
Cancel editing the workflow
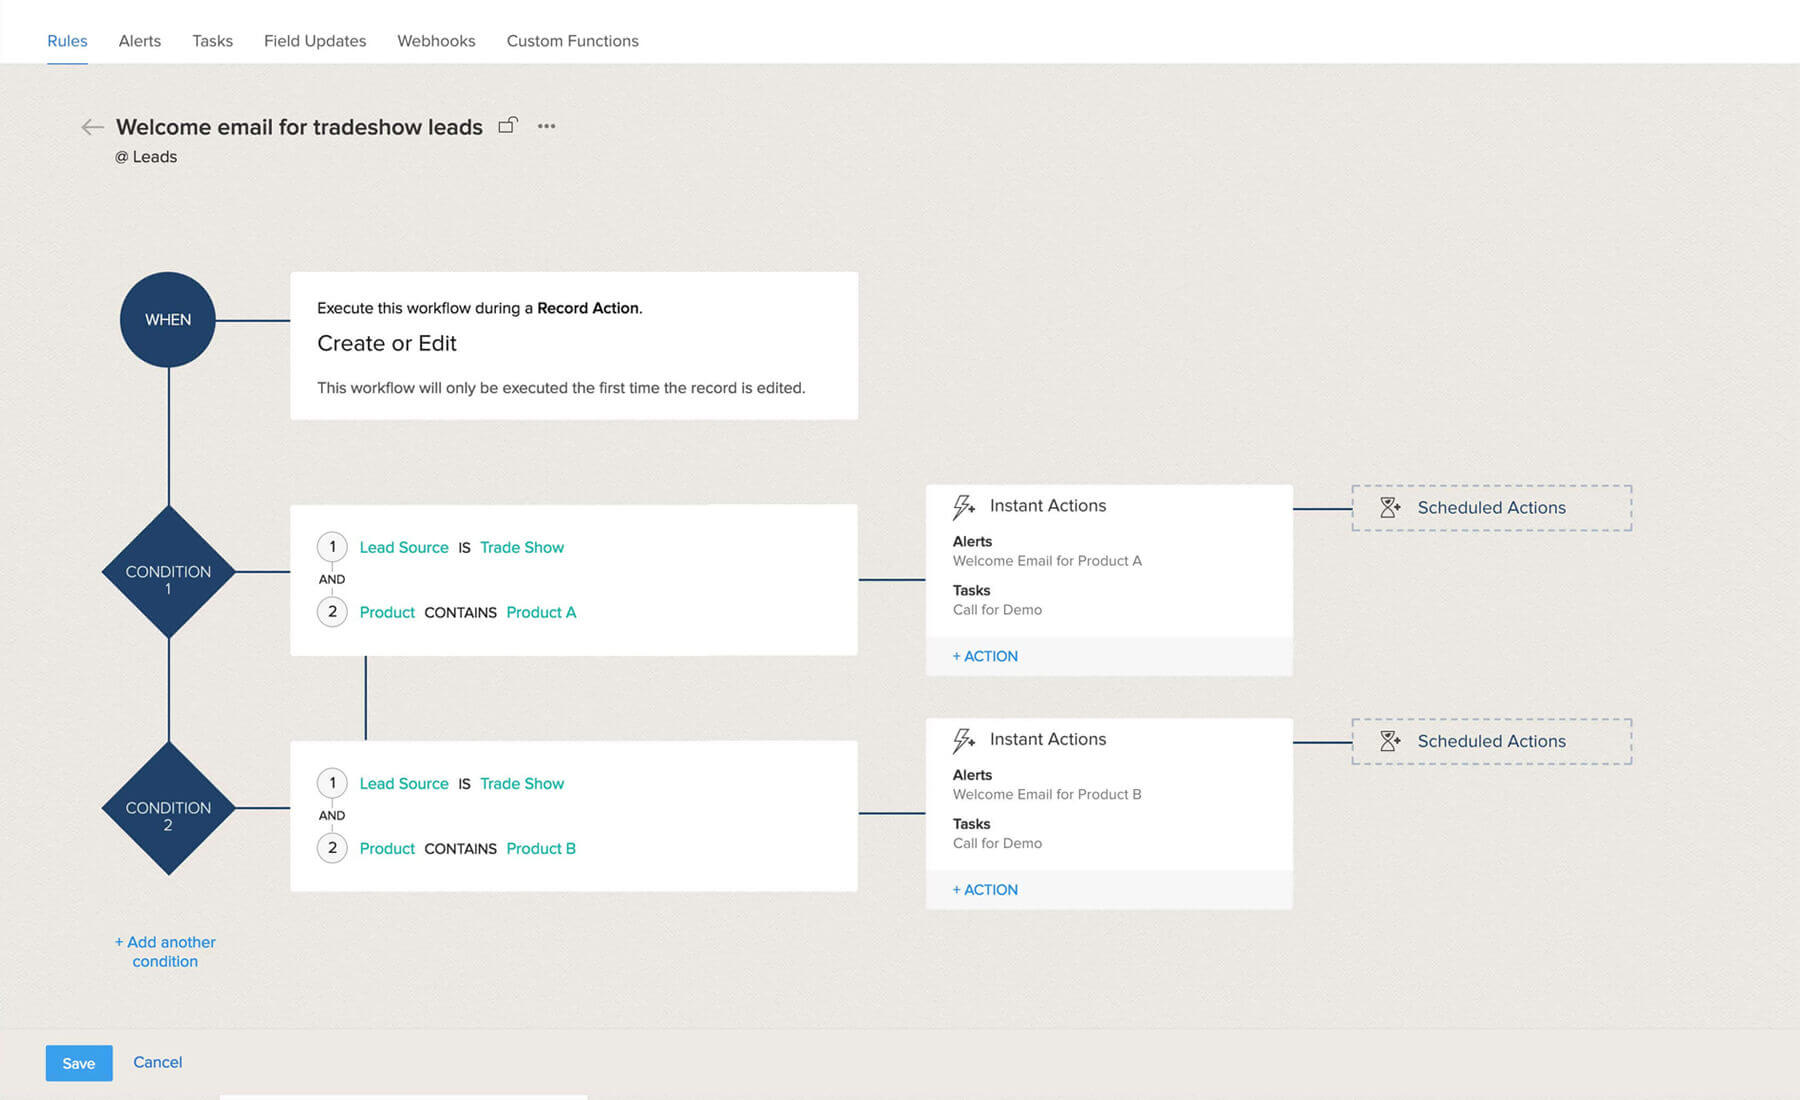(x=158, y=1062)
